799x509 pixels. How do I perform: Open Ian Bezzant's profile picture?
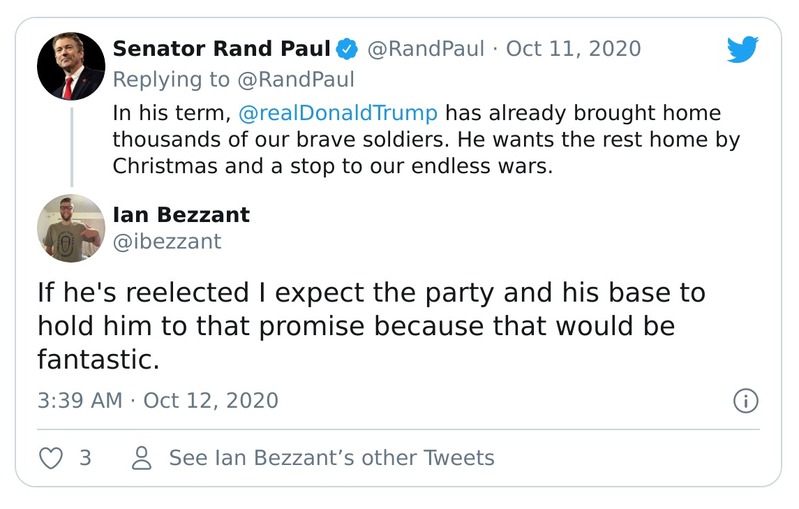(71, 228)
